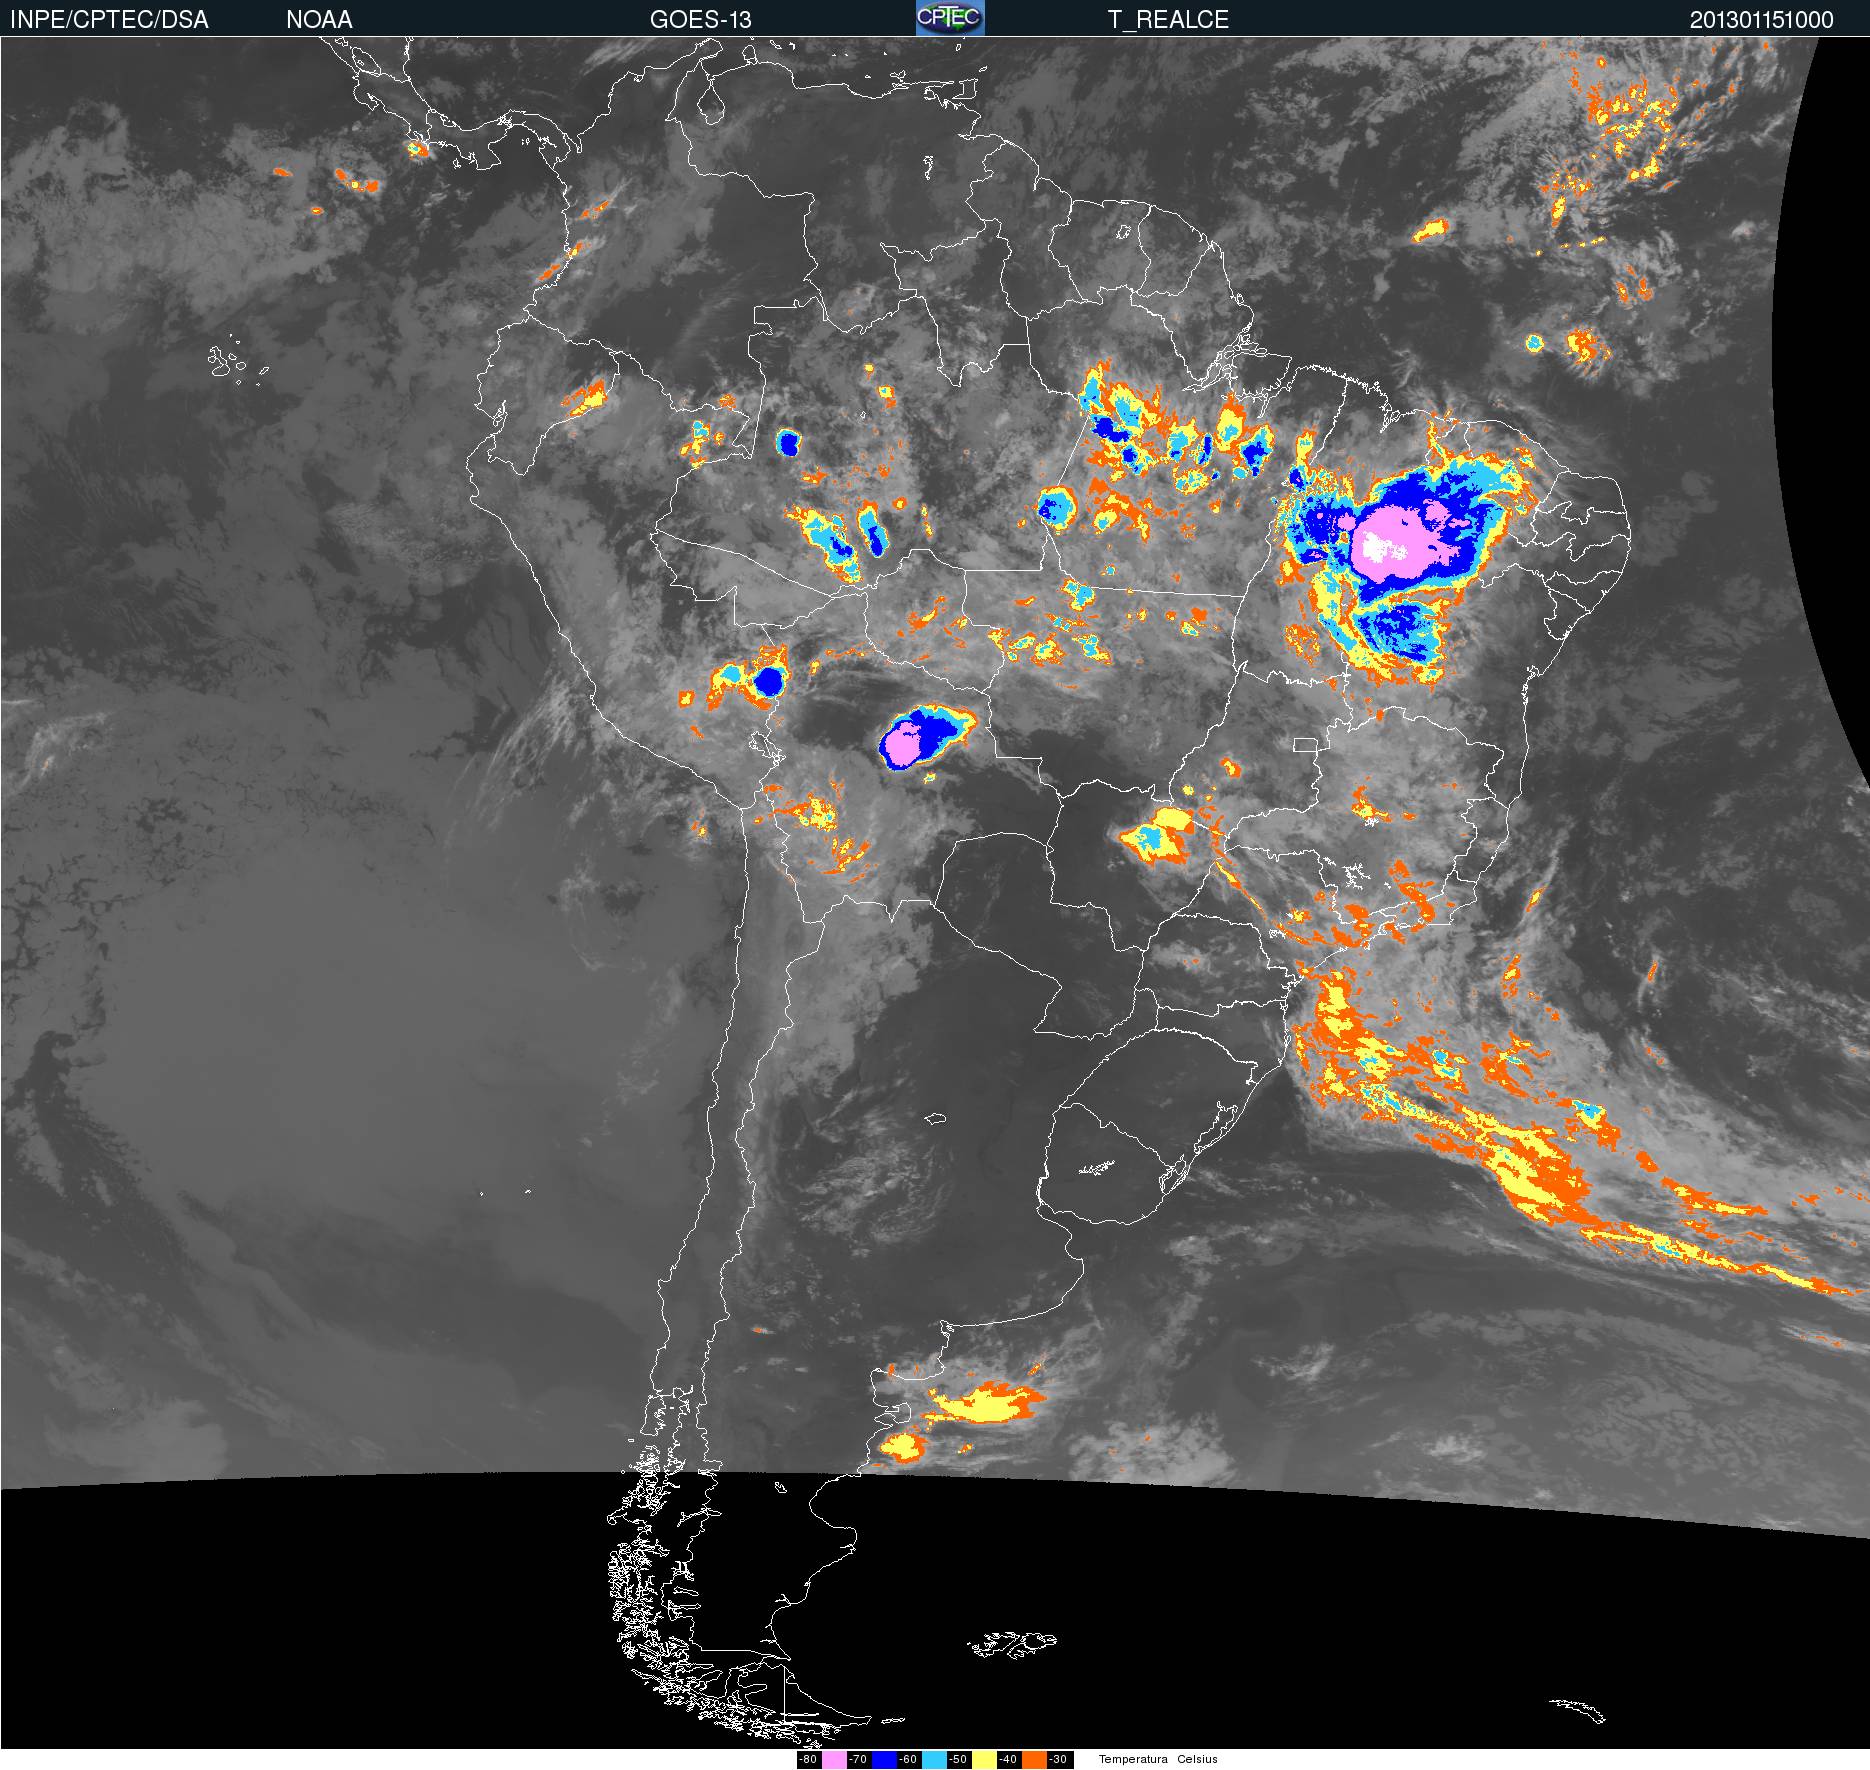Click the -80 legend value
The image size is (1870, 1770).
(x=808, y=1760)
